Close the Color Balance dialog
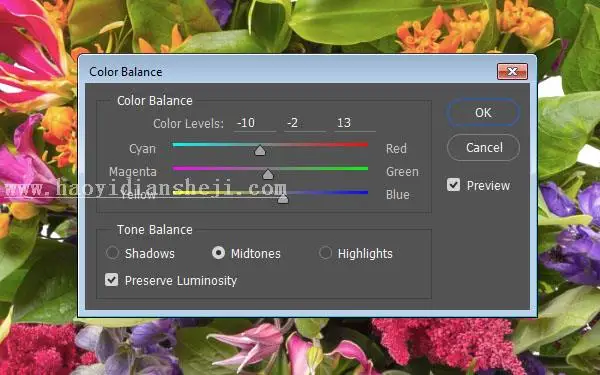This screenshot has width=600, height=375. click(512, 71)
